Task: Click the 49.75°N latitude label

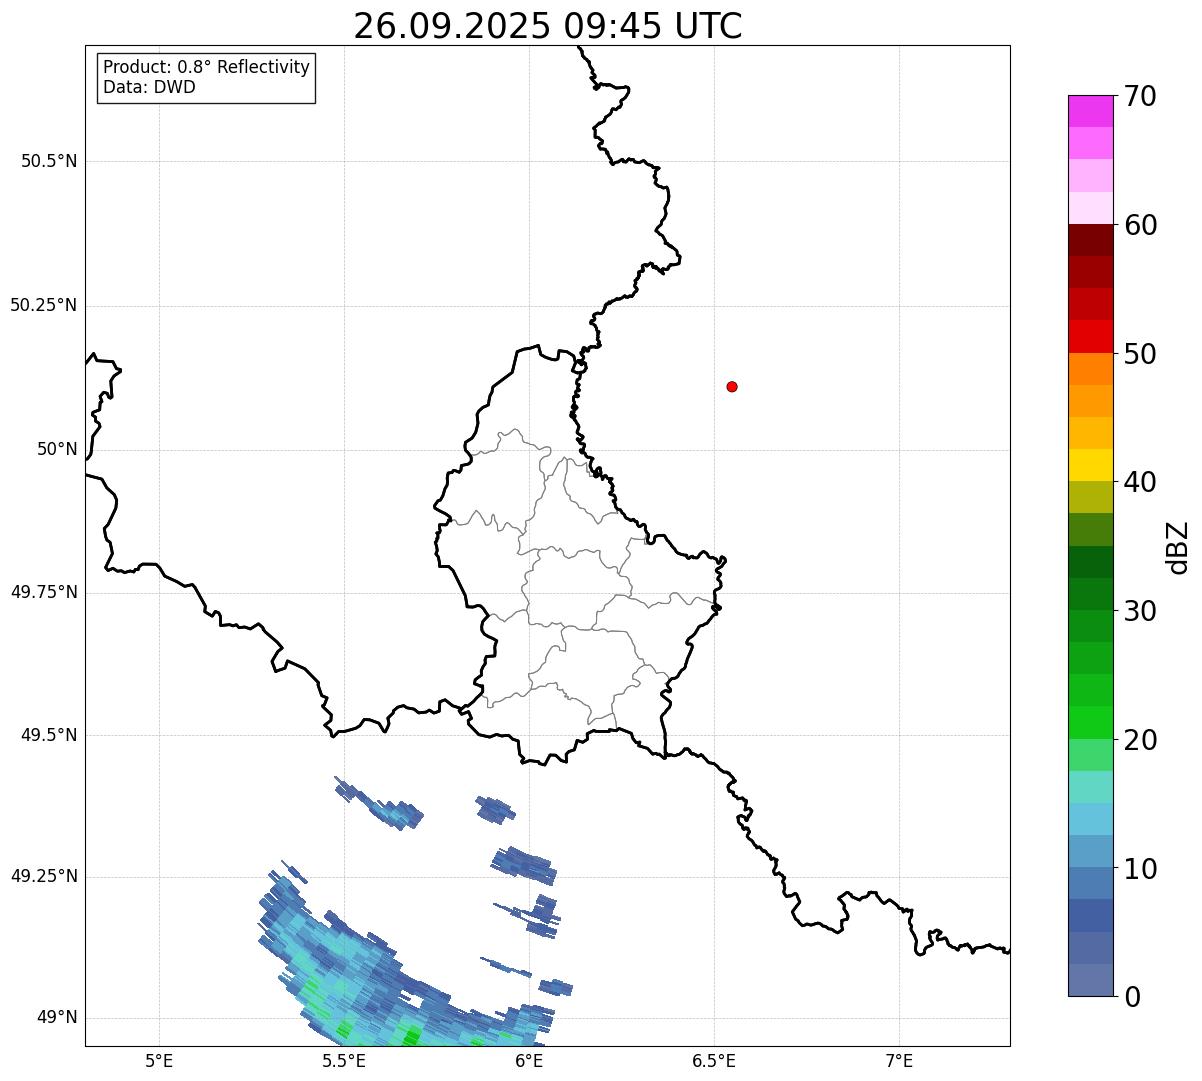Action: [43, 592]
